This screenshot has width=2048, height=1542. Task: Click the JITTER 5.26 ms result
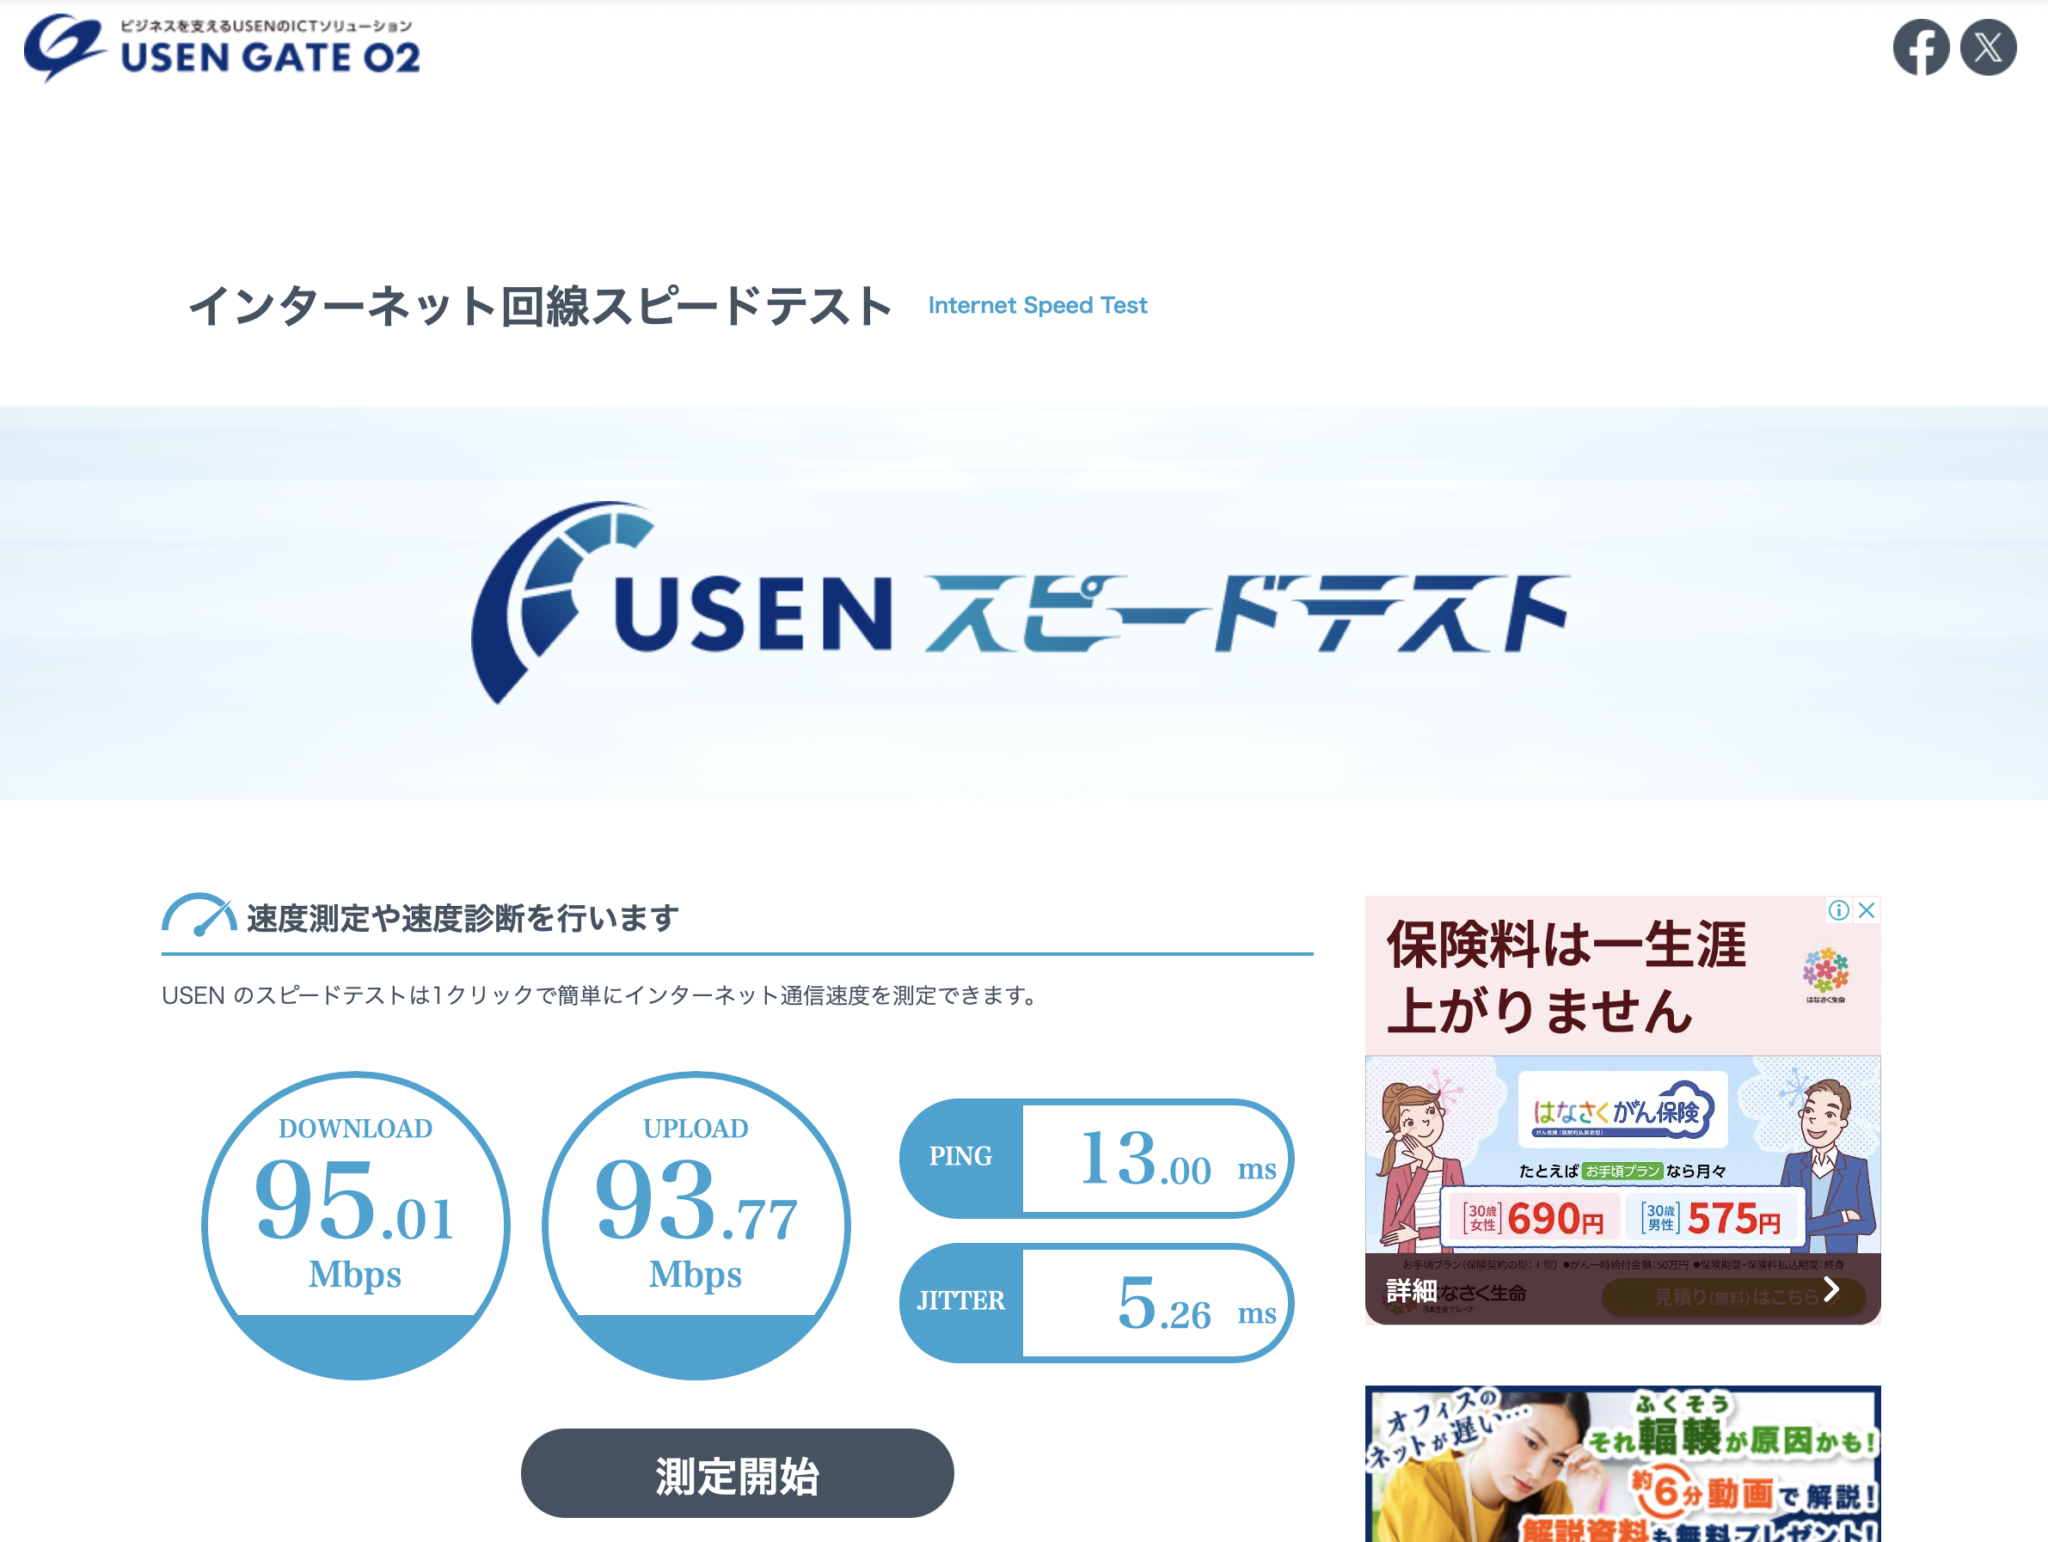(x=1097, y=1303)
